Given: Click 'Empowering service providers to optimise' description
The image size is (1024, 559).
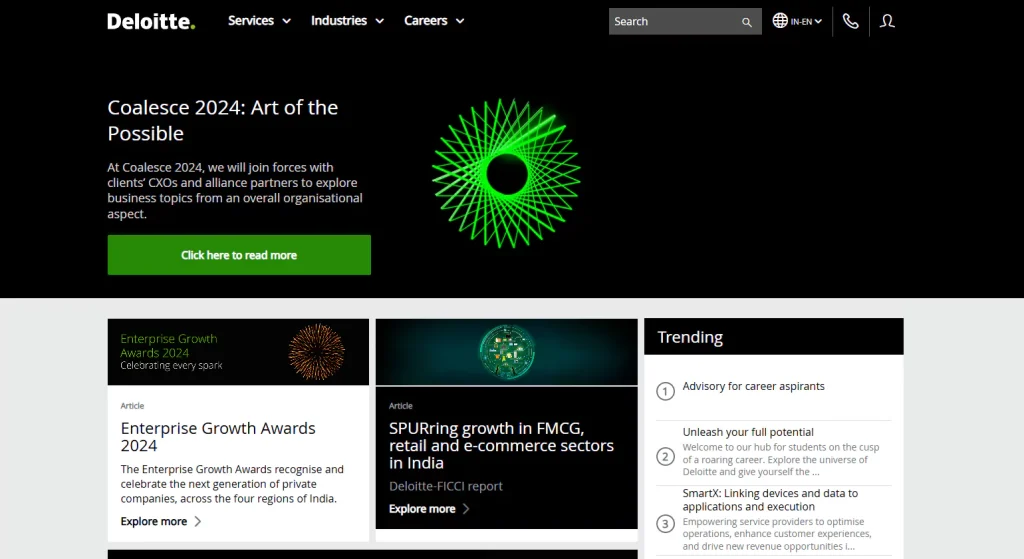Looking at the screenshot, I should (x=776, y=534).
